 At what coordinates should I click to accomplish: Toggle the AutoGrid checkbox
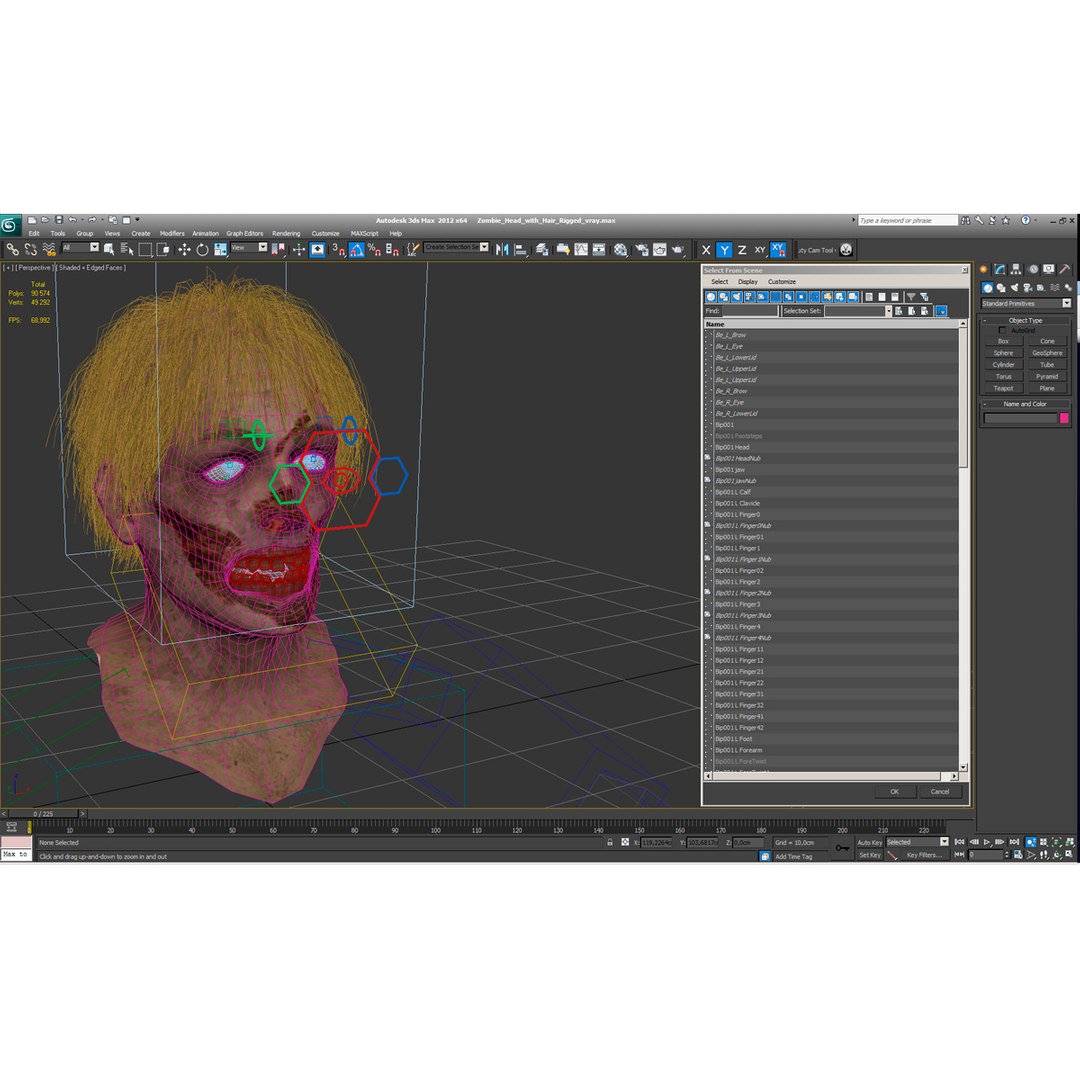1002,331
